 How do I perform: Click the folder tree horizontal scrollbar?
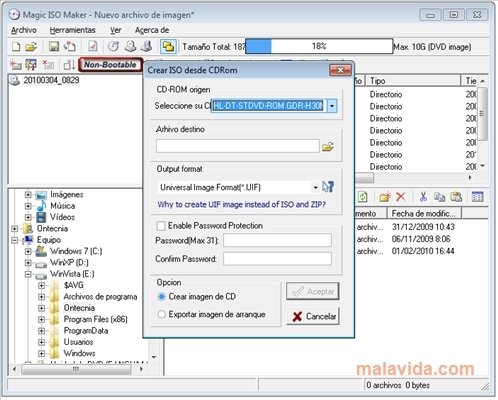click(76, 369)
